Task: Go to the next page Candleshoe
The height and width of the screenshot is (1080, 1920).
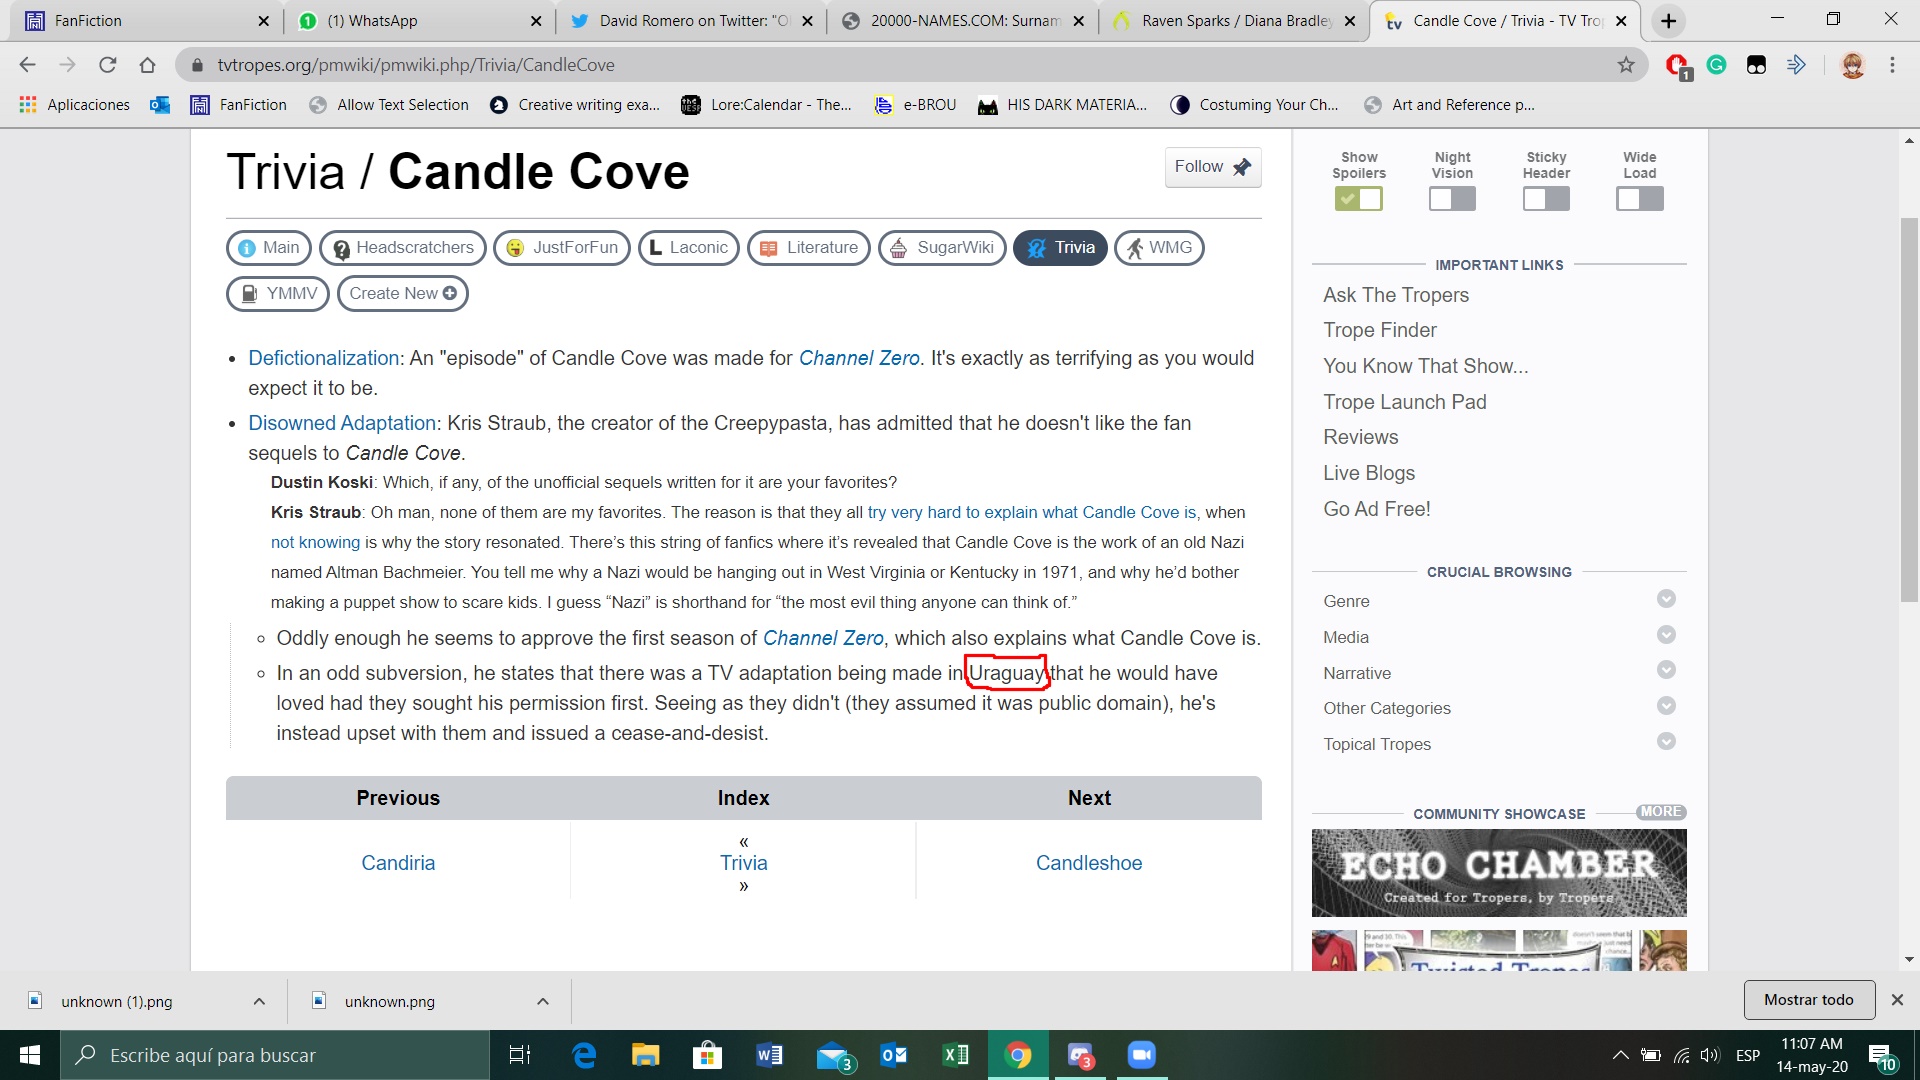Action: pos(1089,863)
